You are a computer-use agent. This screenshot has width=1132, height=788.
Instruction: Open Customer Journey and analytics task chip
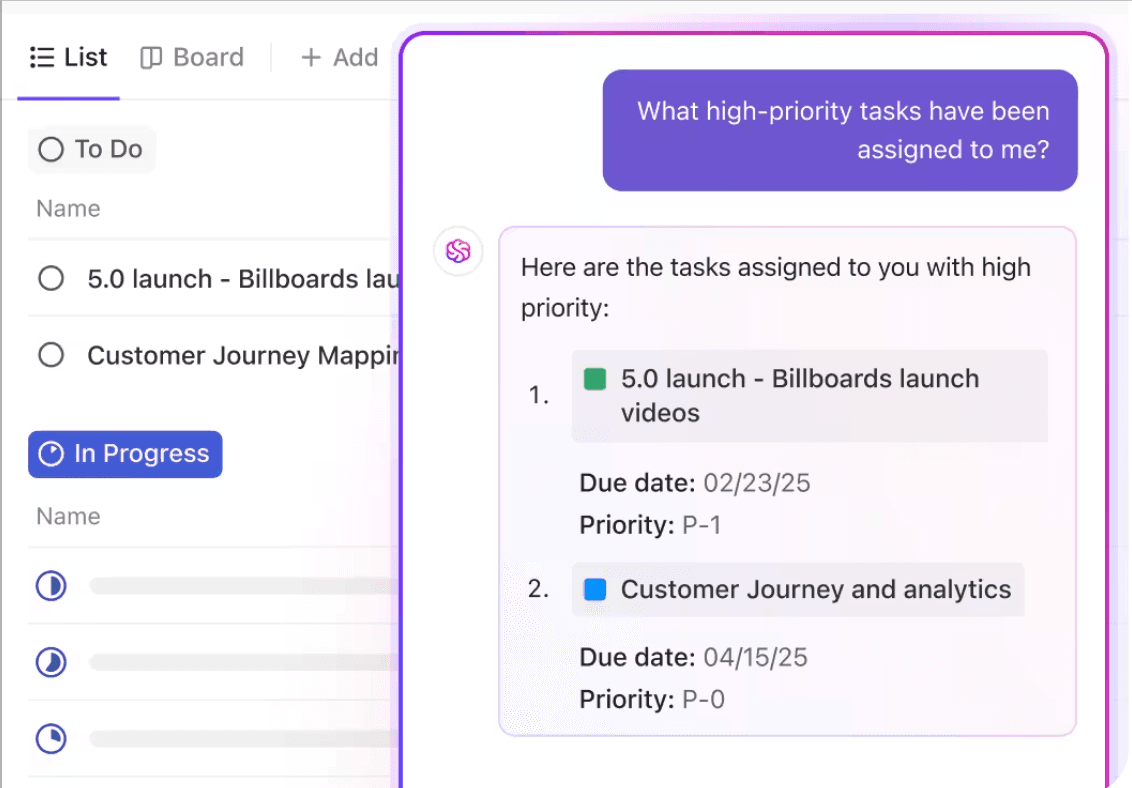click(x=798, y=590)
